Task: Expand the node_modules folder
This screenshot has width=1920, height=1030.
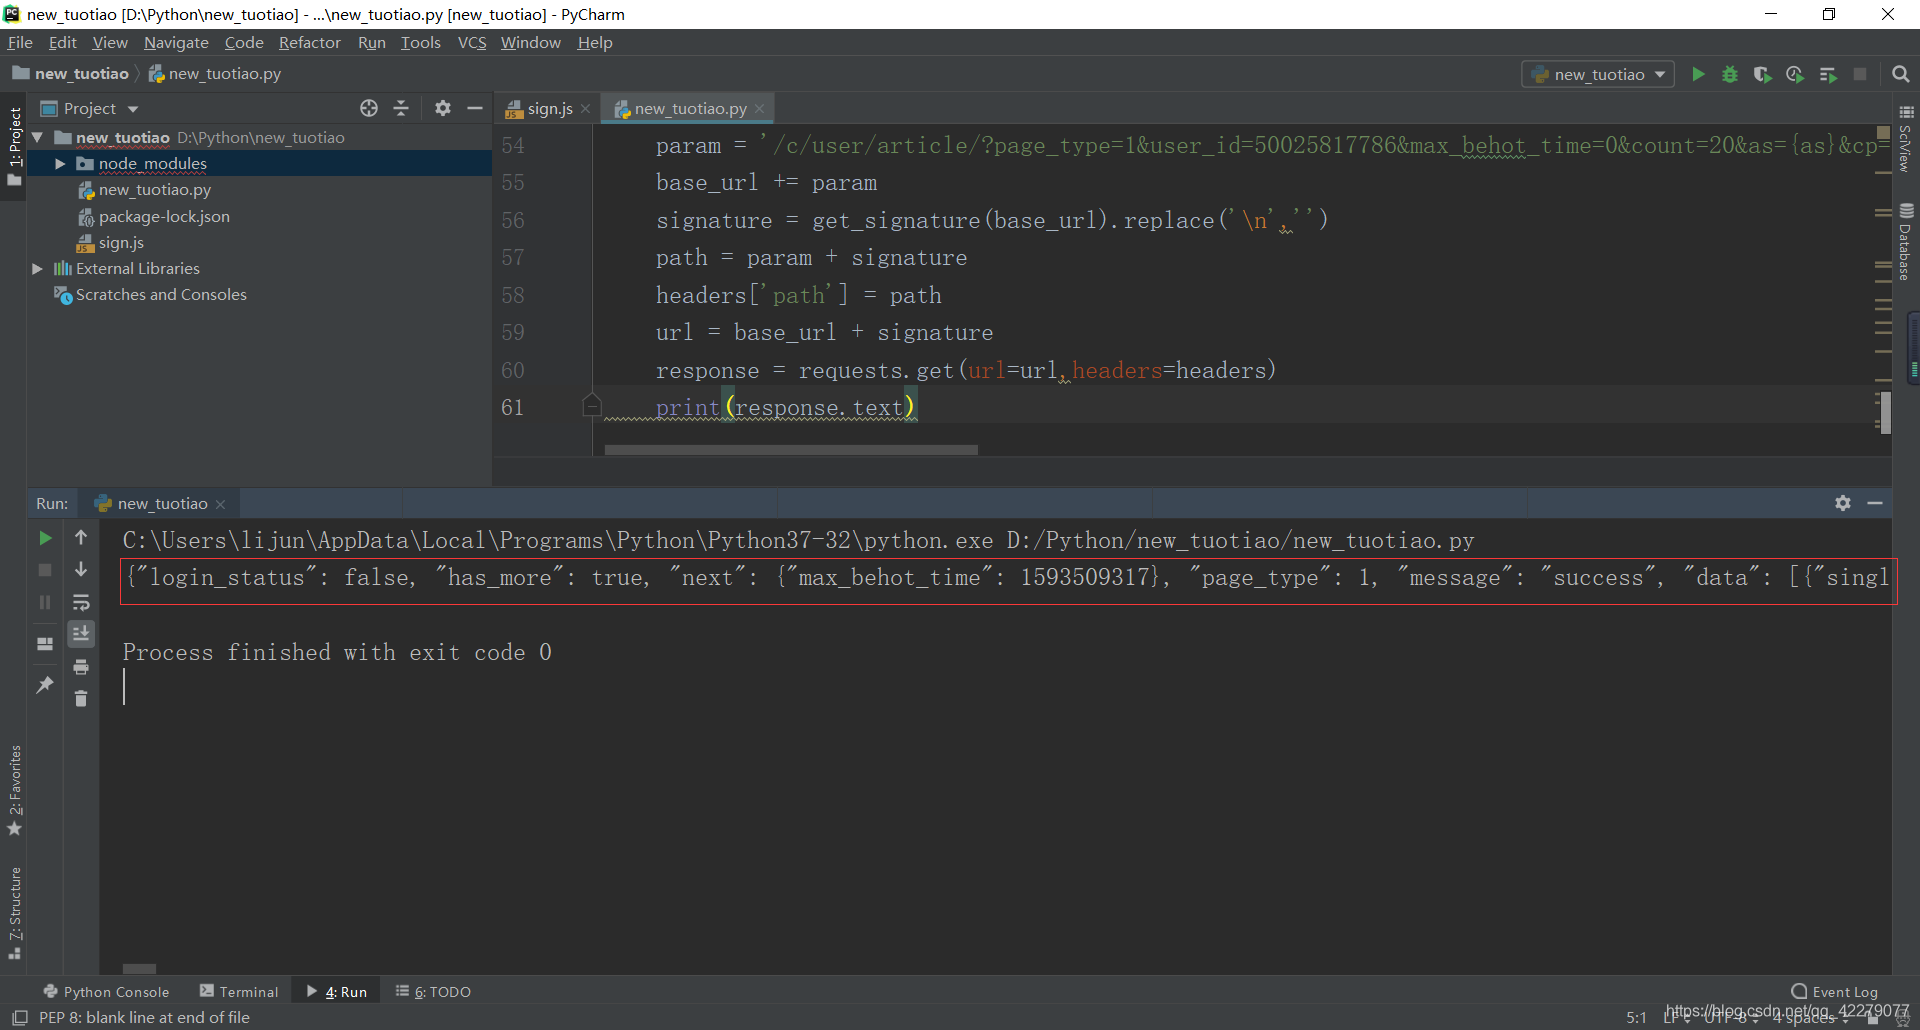Action: tap(60, 164)
